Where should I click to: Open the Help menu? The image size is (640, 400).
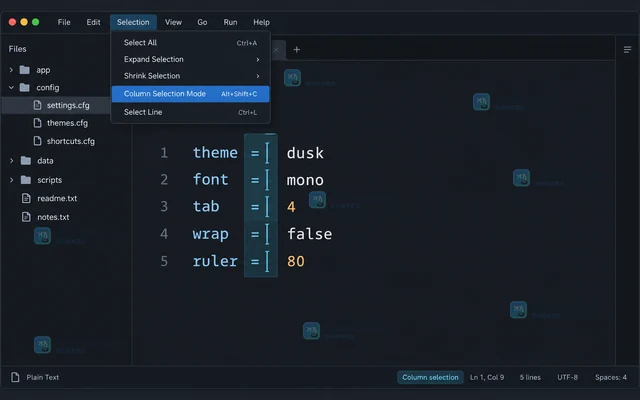point(261,22)
